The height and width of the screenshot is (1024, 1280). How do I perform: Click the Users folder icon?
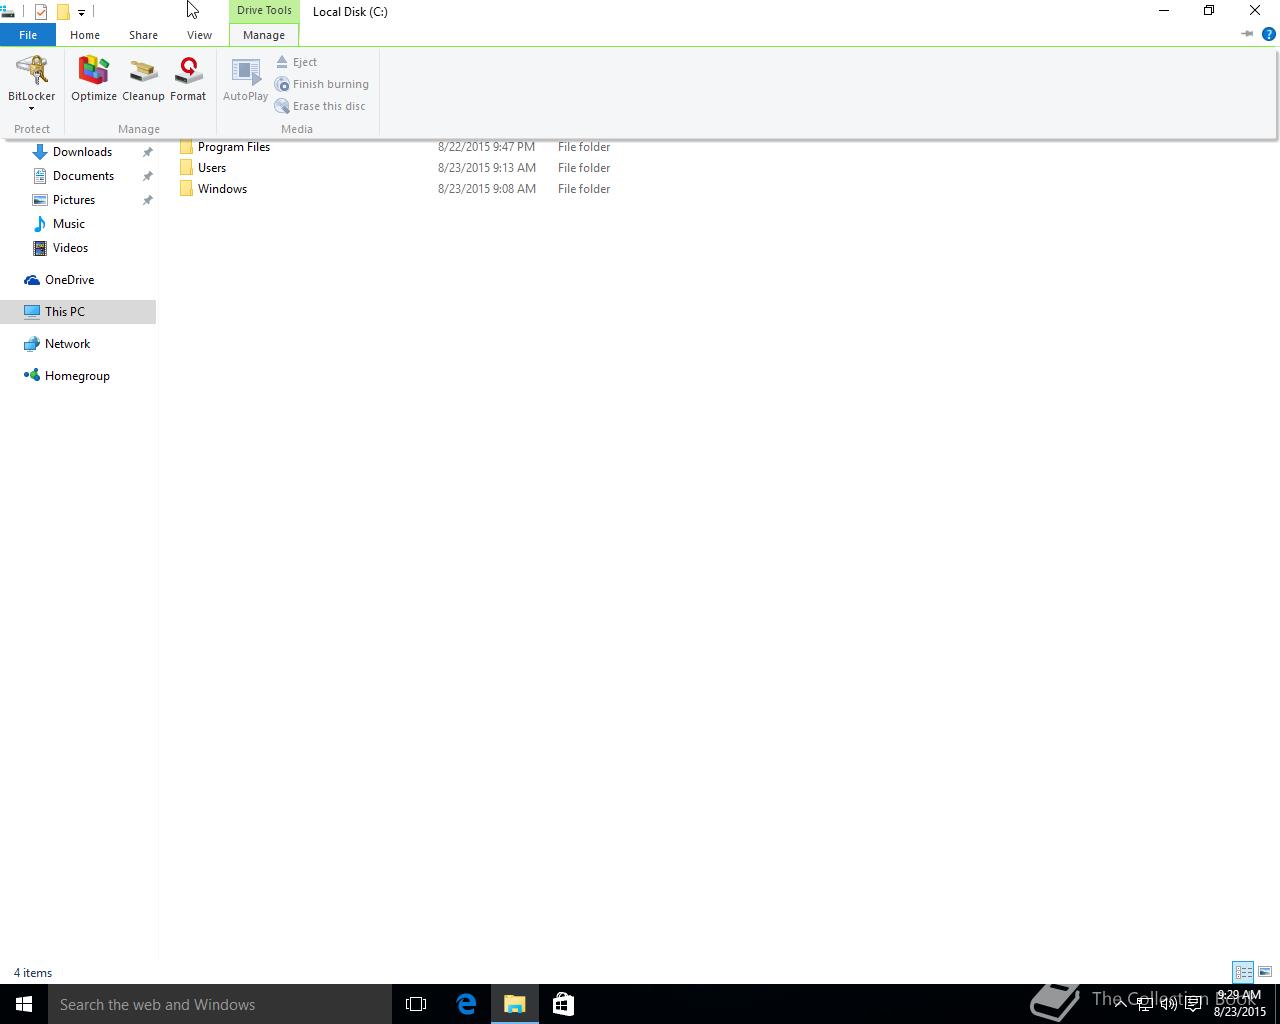[186, 168]
